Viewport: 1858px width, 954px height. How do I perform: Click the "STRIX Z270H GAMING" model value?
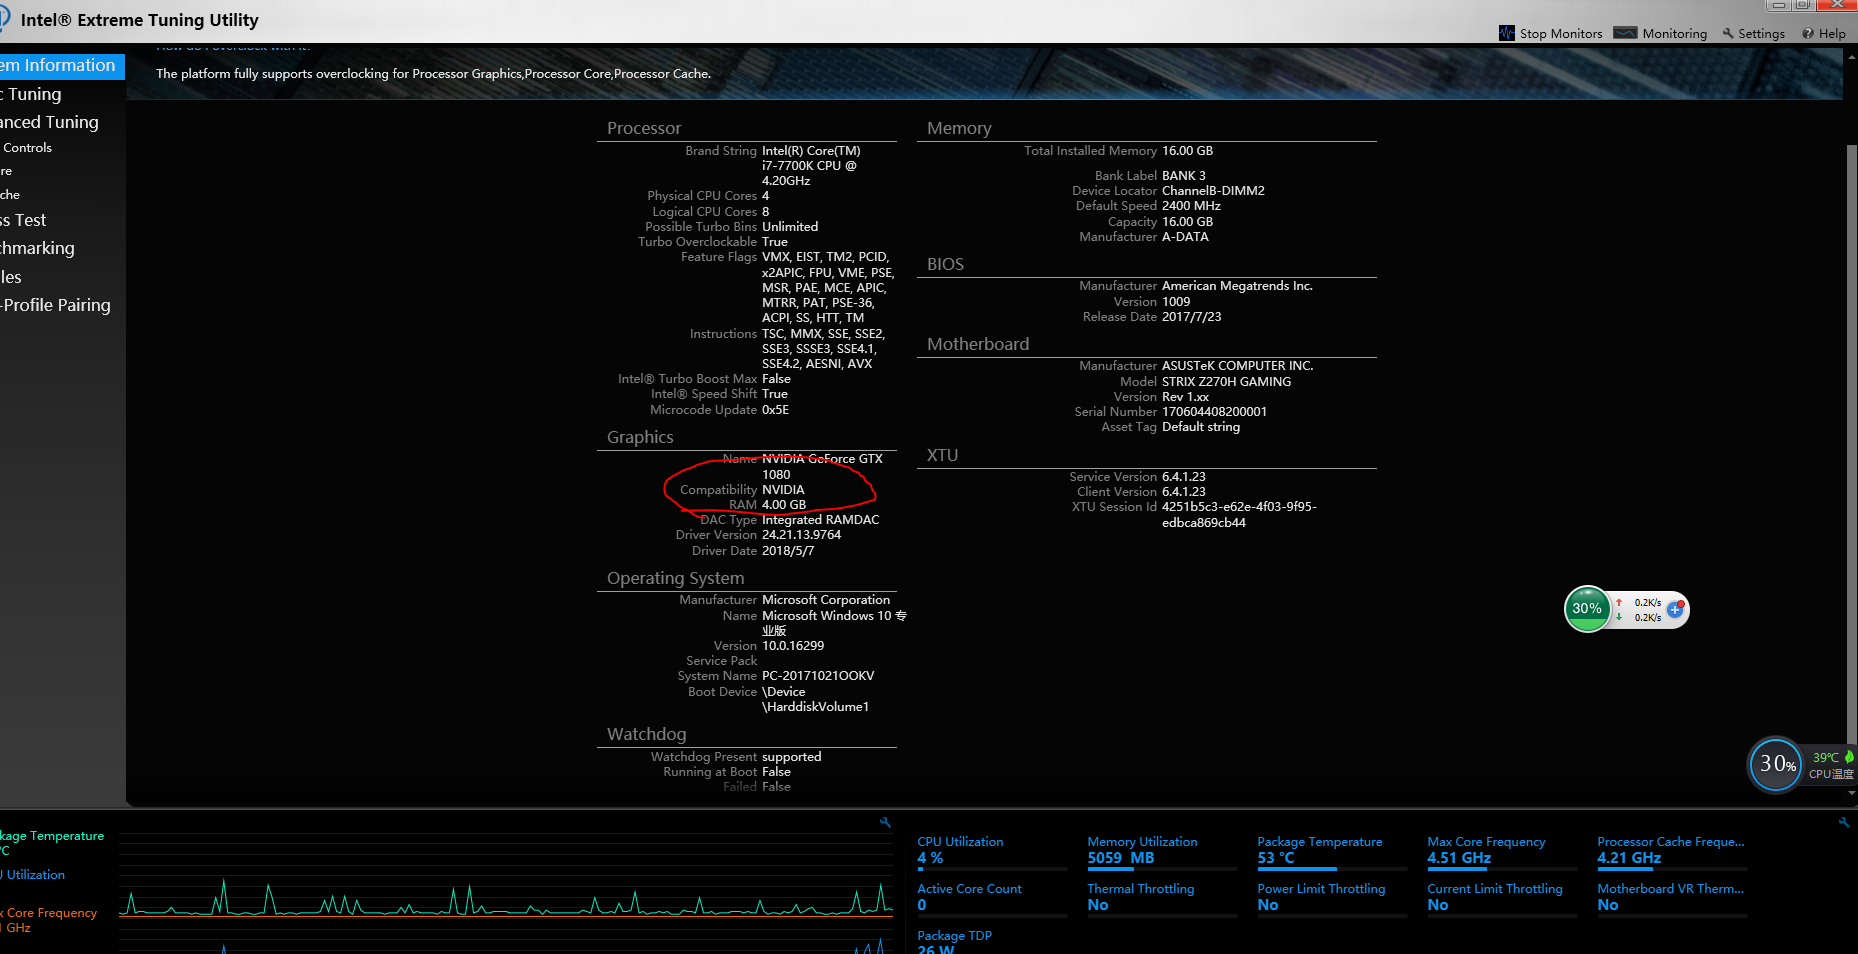1226,382
